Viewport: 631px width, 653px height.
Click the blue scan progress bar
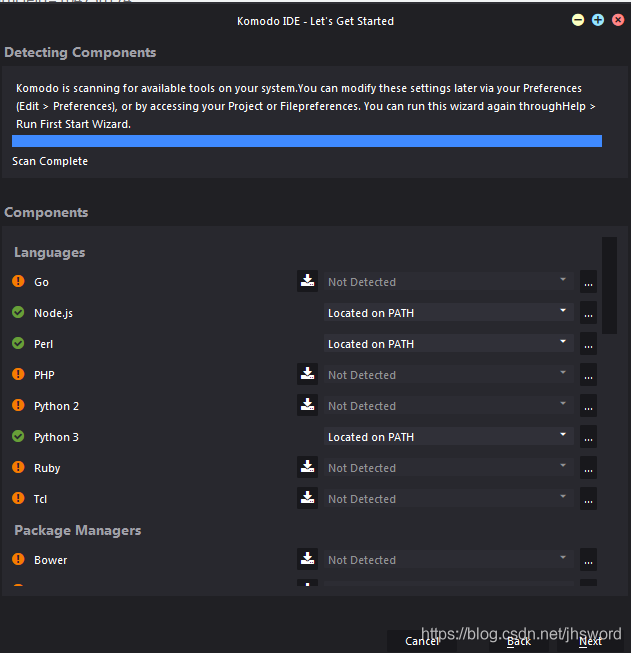(307, 141)
